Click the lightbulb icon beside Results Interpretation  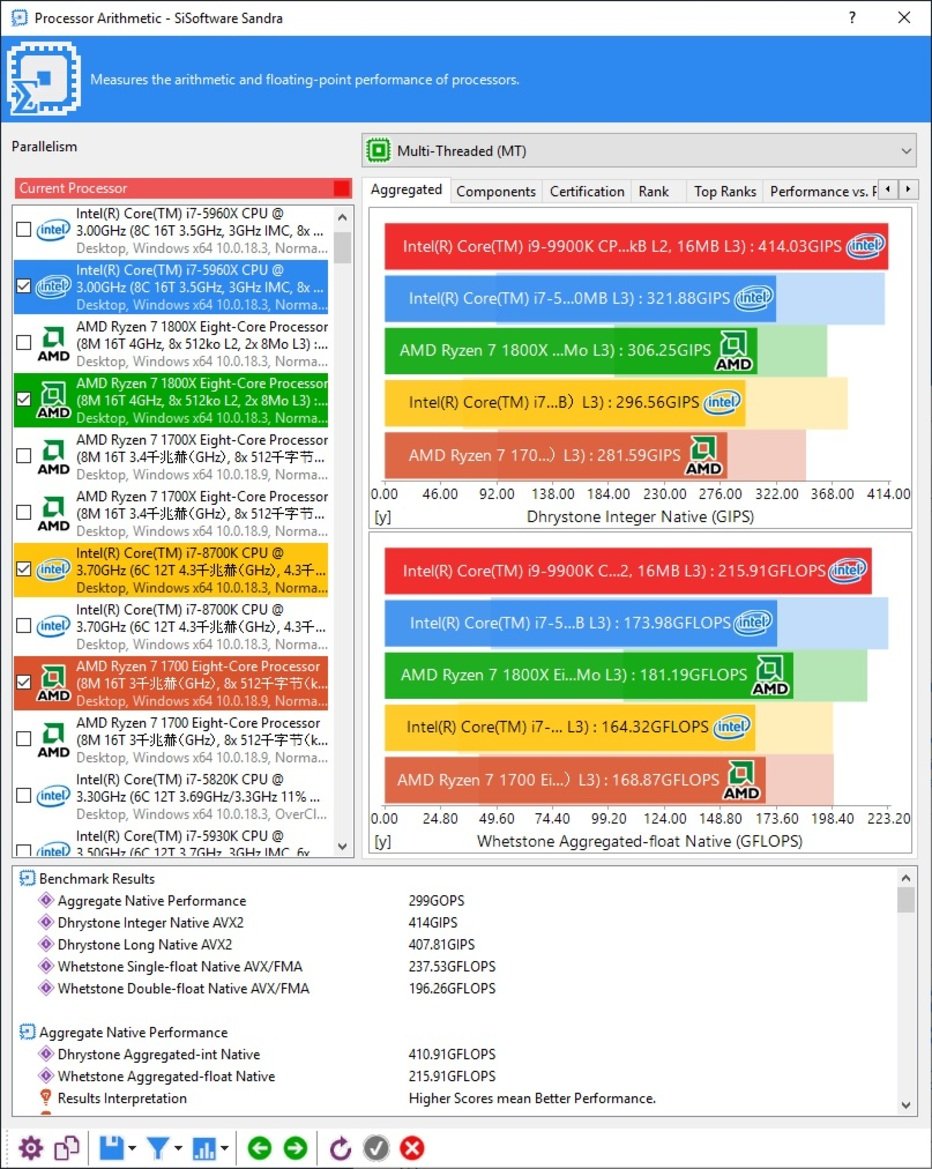45,1097
